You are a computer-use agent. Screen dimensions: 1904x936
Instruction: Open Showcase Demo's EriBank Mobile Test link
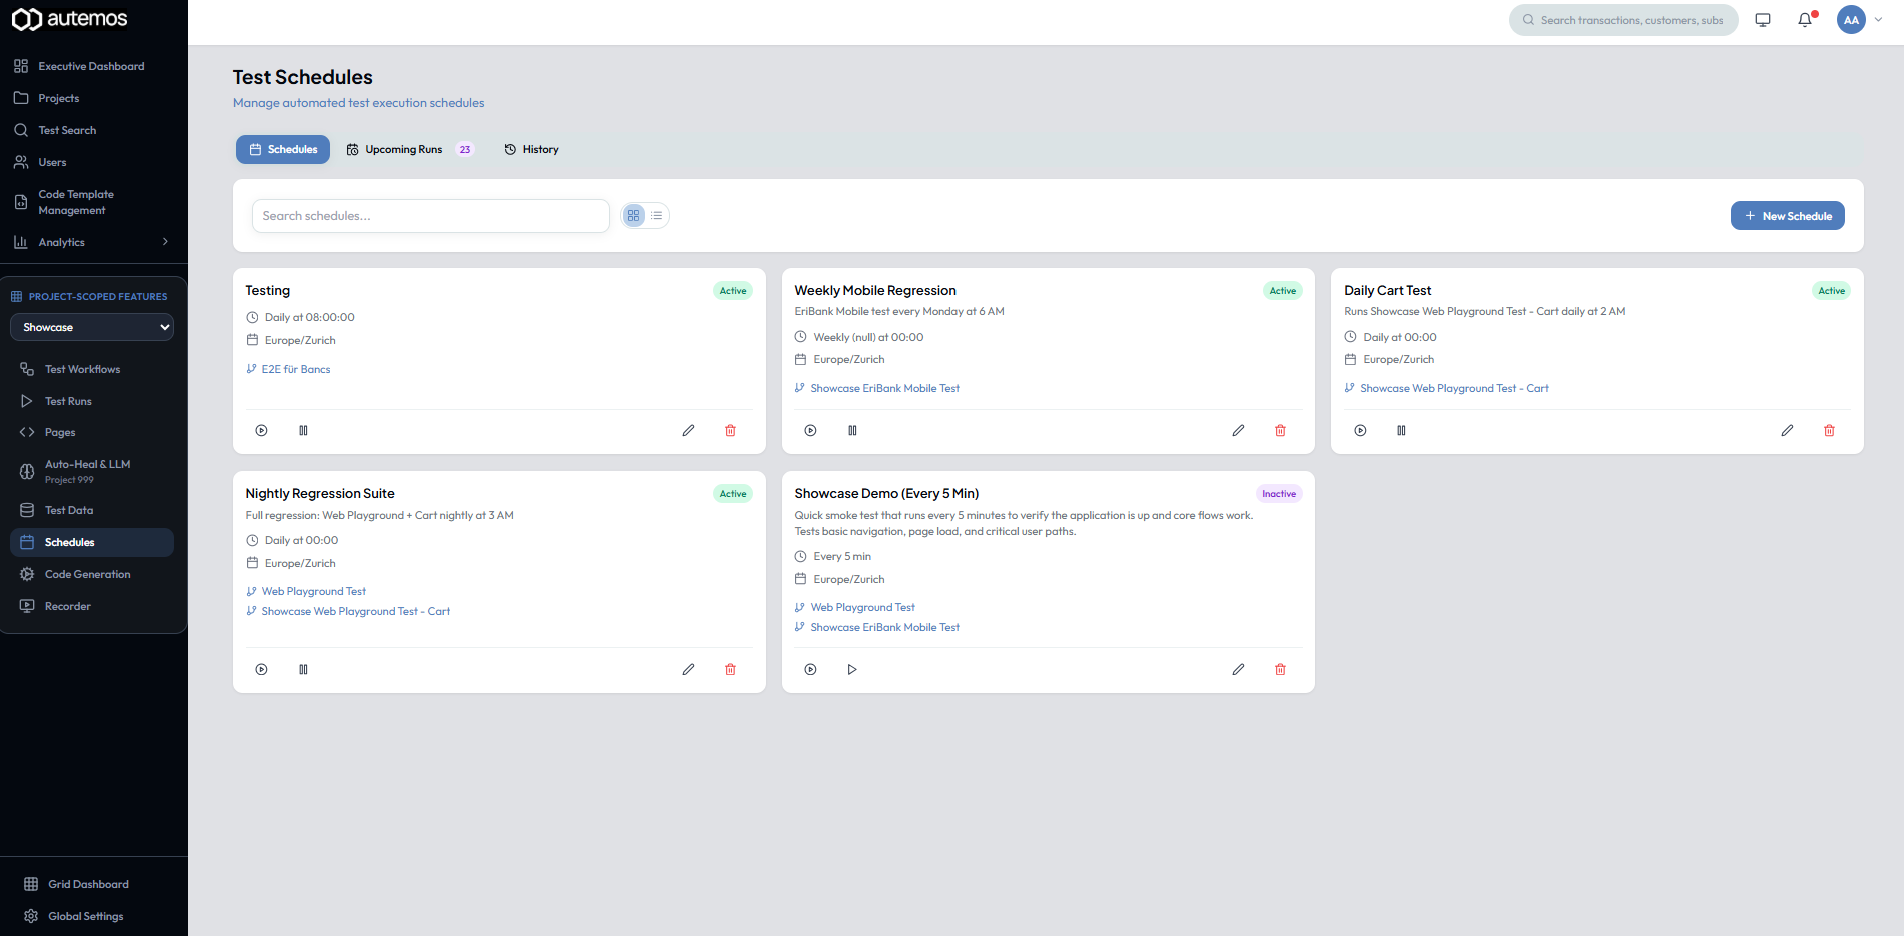(885, 627)
